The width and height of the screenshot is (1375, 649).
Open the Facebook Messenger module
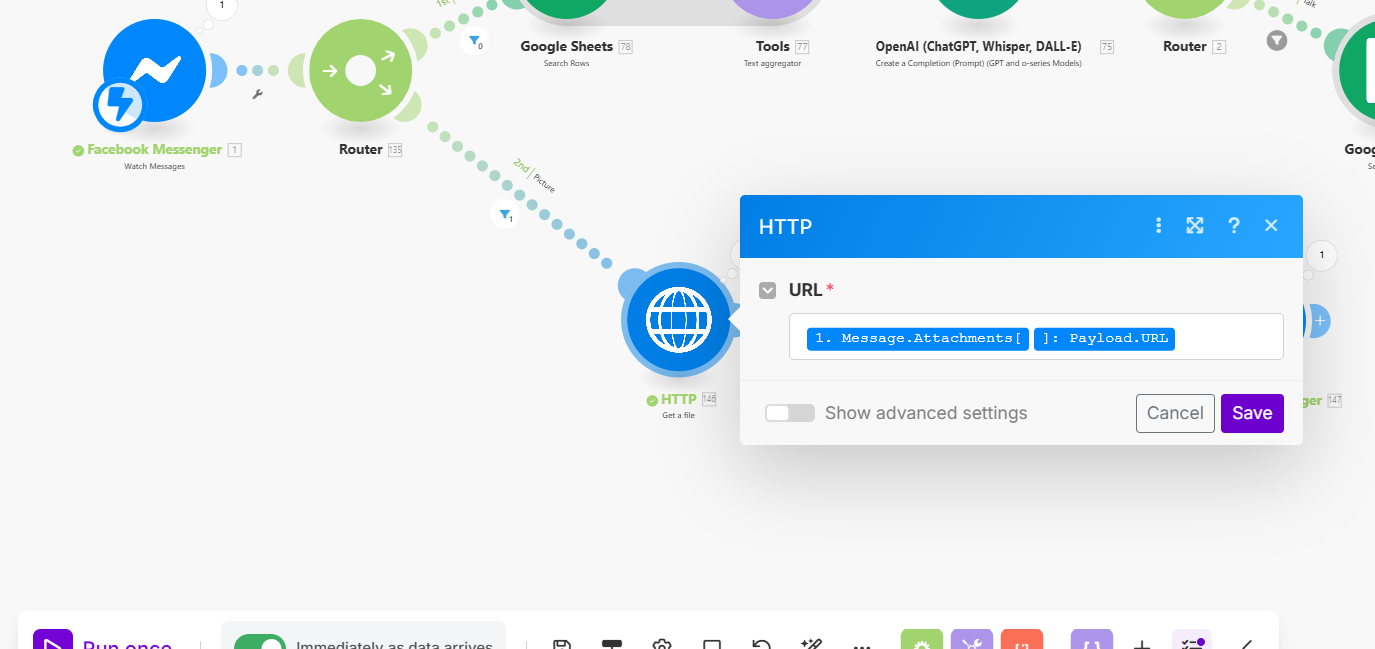pos(154,72)
